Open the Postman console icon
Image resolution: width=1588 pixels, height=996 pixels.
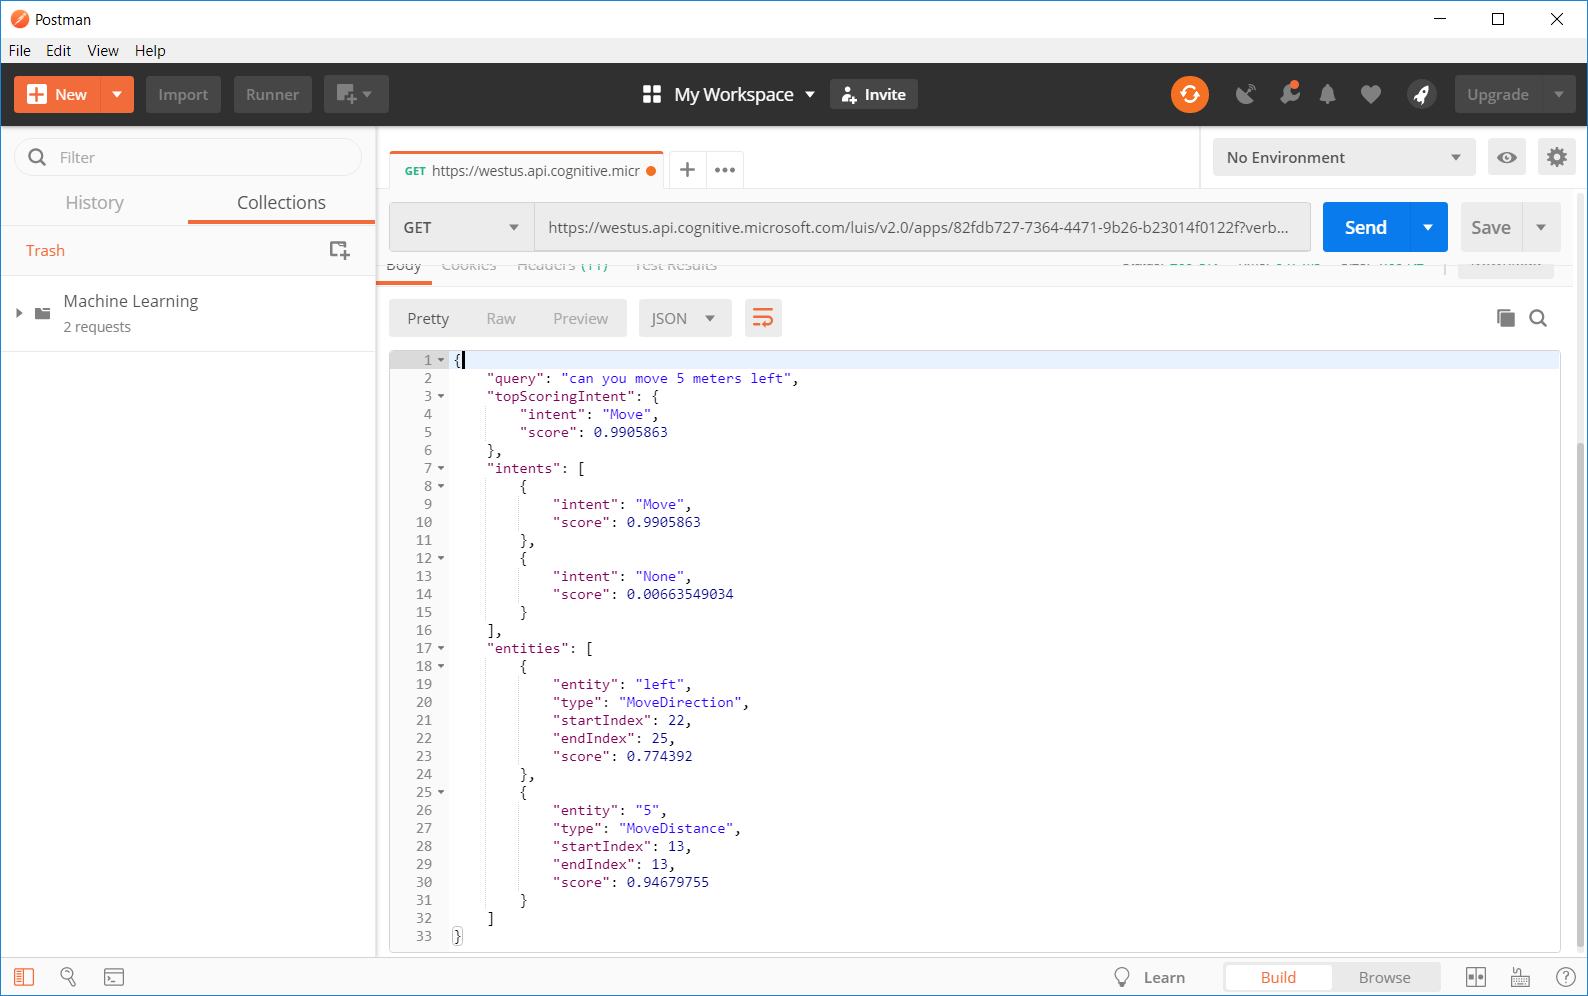pyautogui.click(x=114, y=977)
